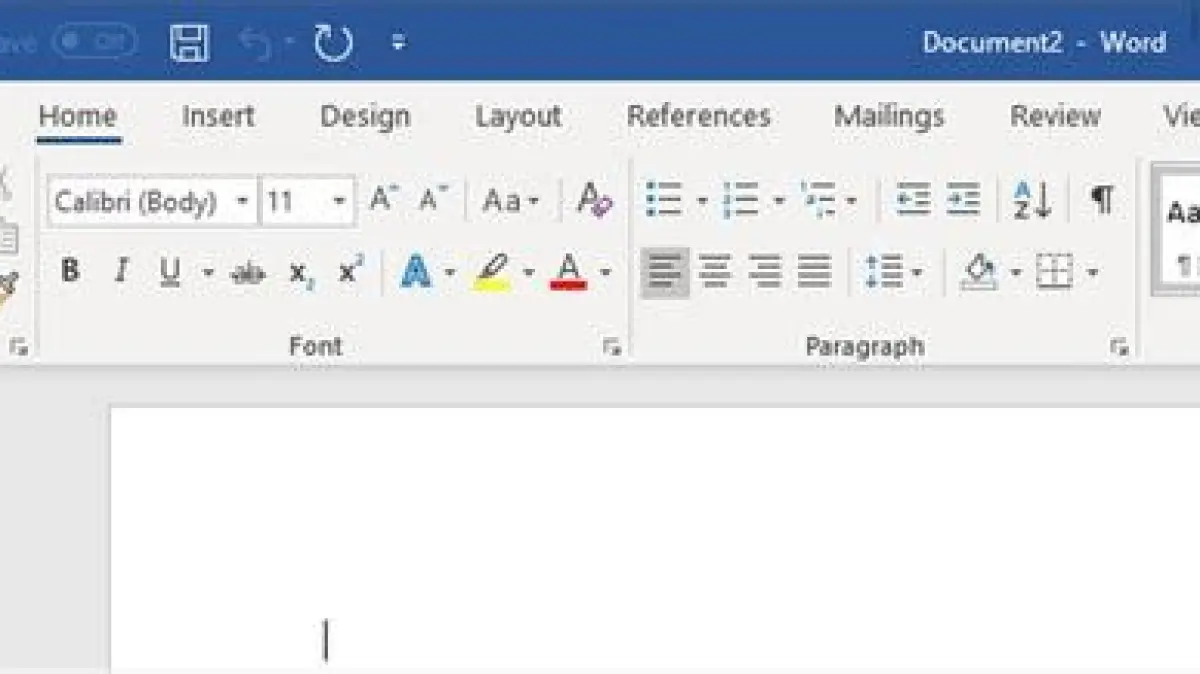Switch to the Insert tab
1200x674 pixels.
218,116
